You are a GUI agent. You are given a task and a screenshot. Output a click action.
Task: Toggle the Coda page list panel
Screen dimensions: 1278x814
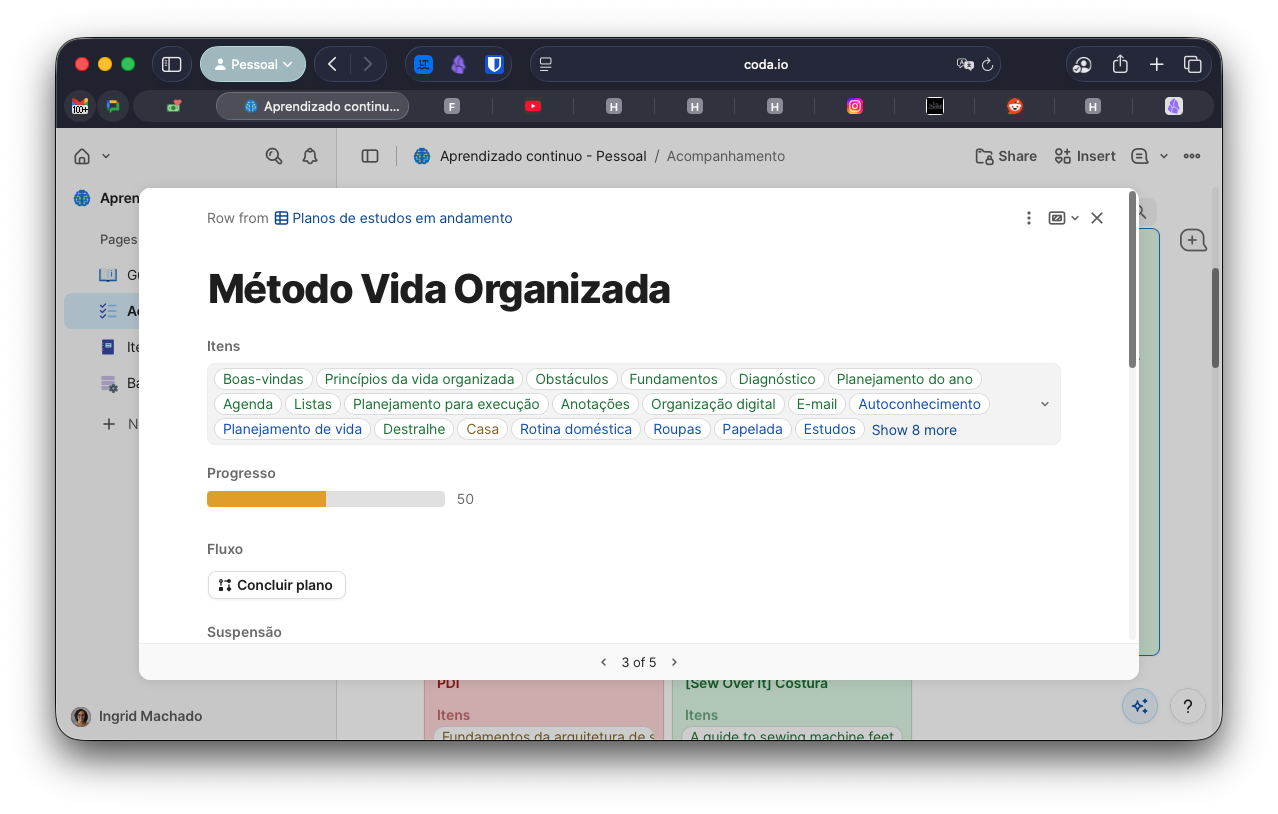(370, 156)
